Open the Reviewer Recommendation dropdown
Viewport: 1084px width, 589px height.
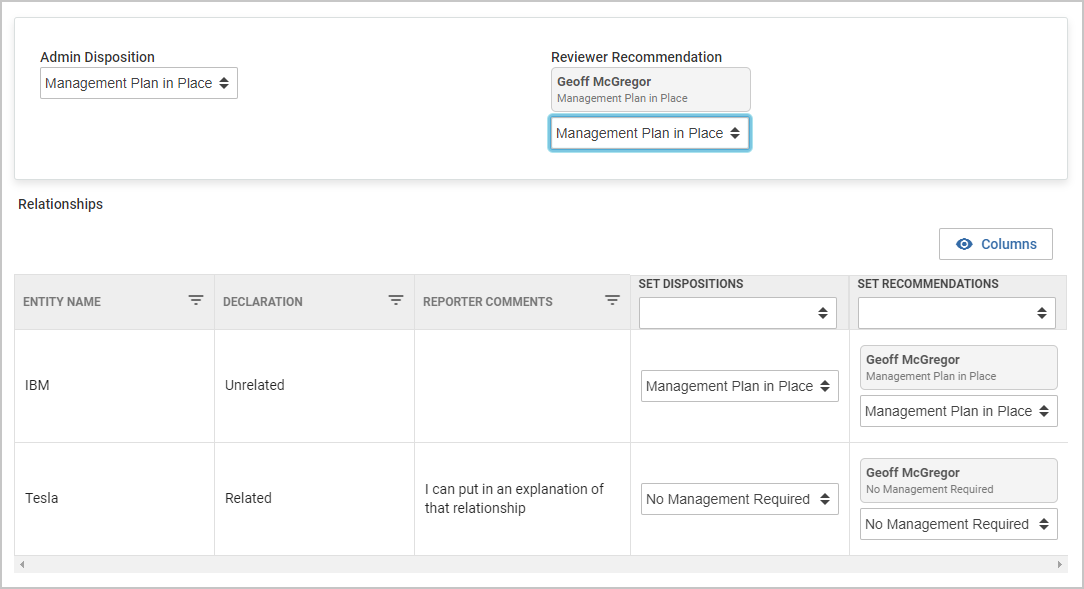(649, 133)
